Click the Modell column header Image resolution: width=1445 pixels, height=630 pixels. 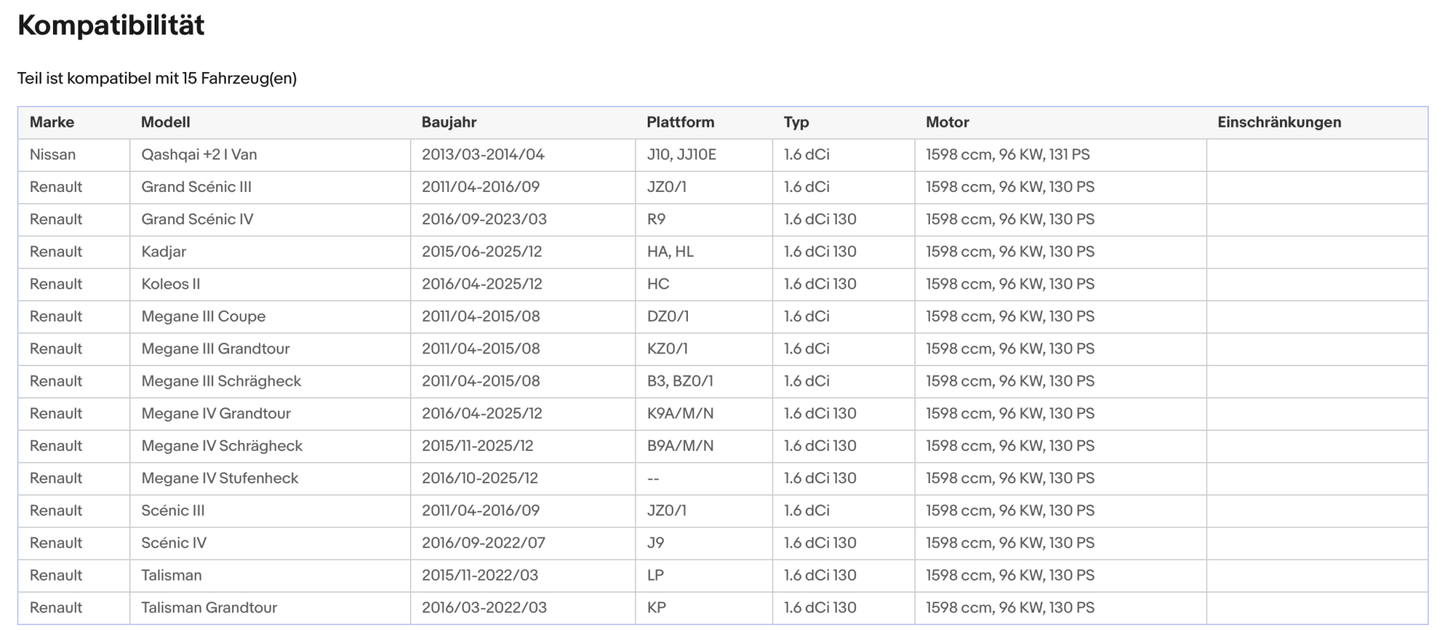[165, 122]
